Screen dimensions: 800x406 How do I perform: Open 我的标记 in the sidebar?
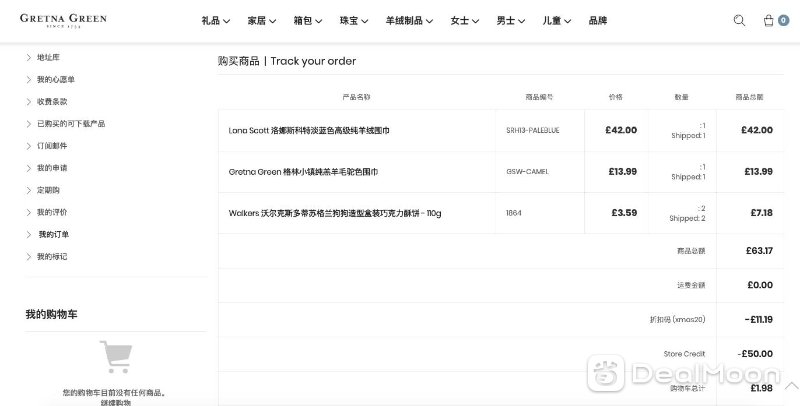(52, 257)
